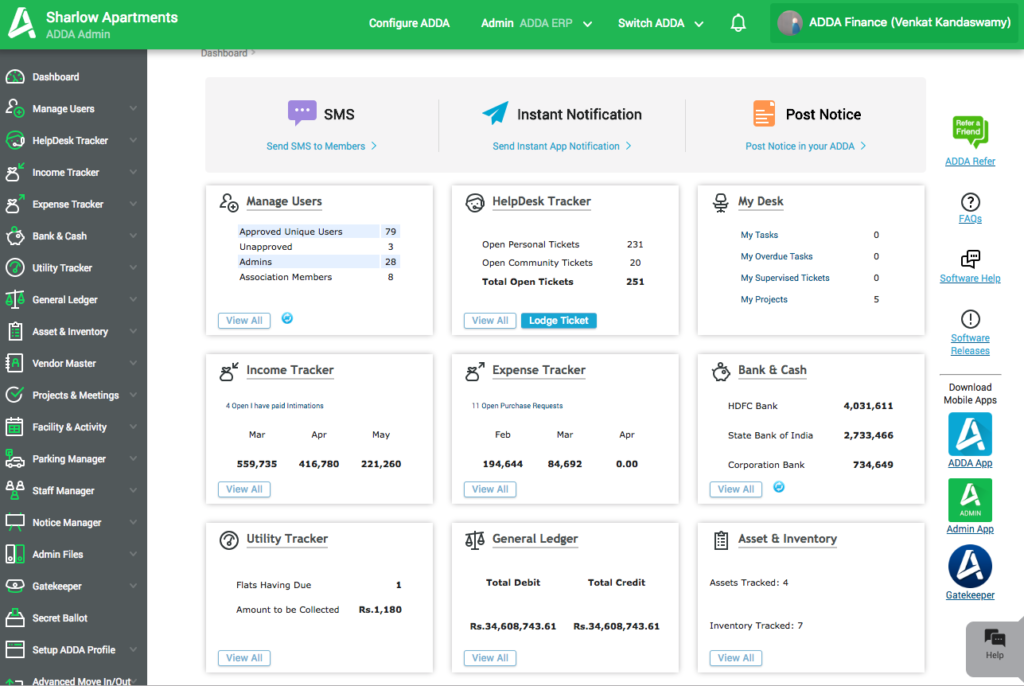Open the Admin App download icon
This screenshot has height=686, width=1024.
coord(970,500)
